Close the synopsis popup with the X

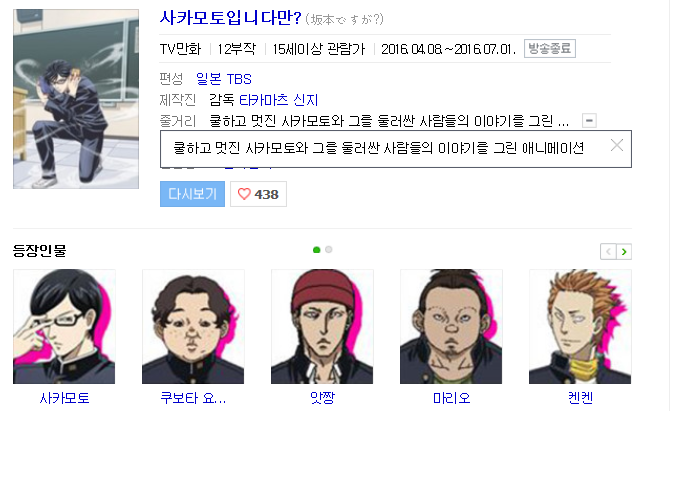click(617, 145)
